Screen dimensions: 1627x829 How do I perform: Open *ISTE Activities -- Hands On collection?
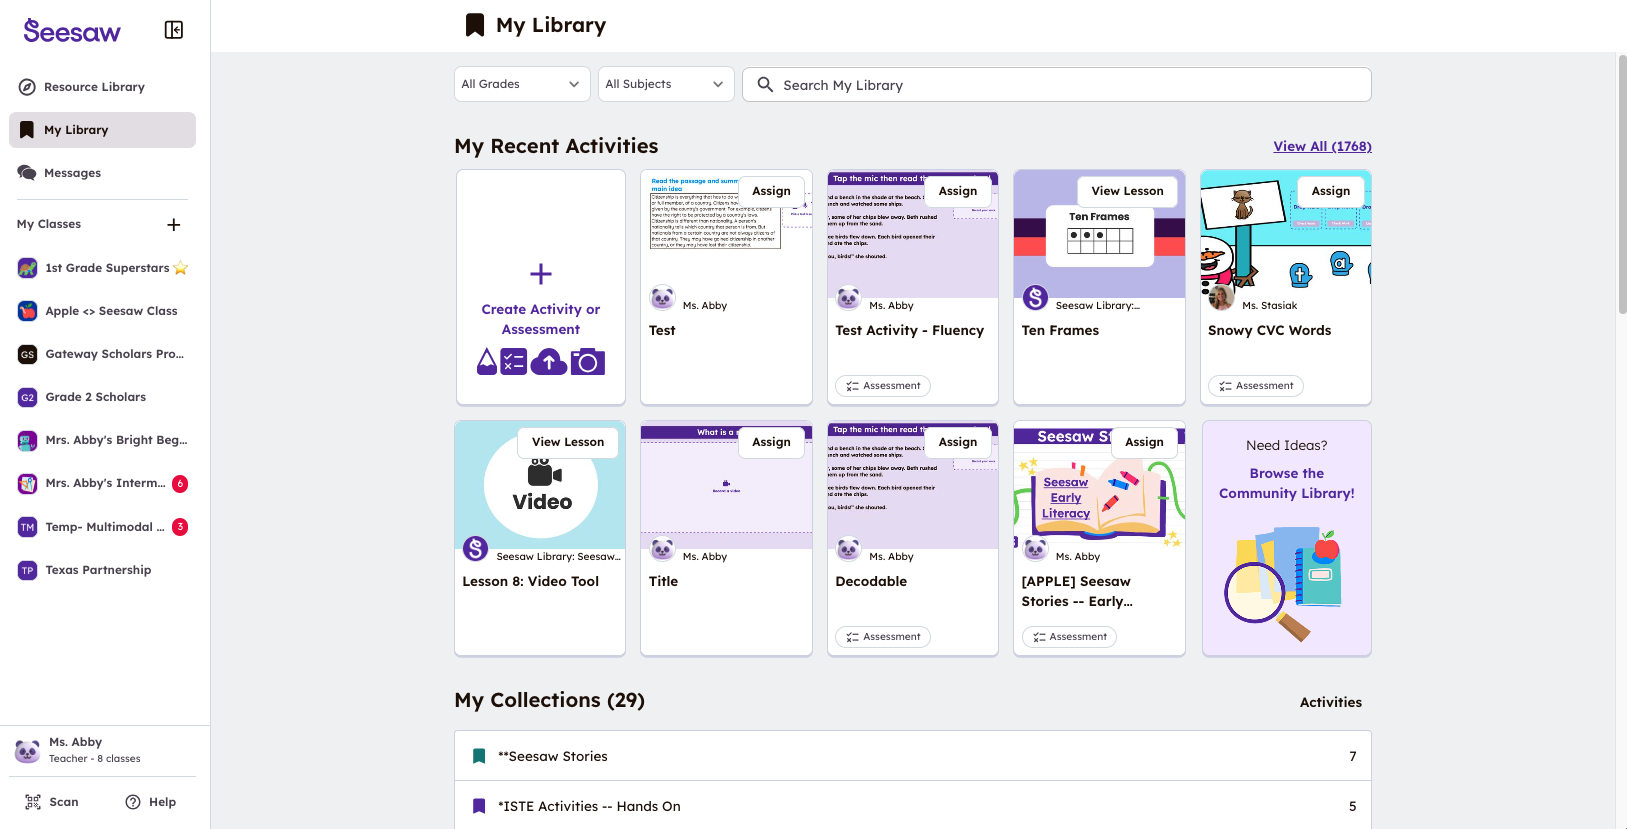[x=913, y=806]
